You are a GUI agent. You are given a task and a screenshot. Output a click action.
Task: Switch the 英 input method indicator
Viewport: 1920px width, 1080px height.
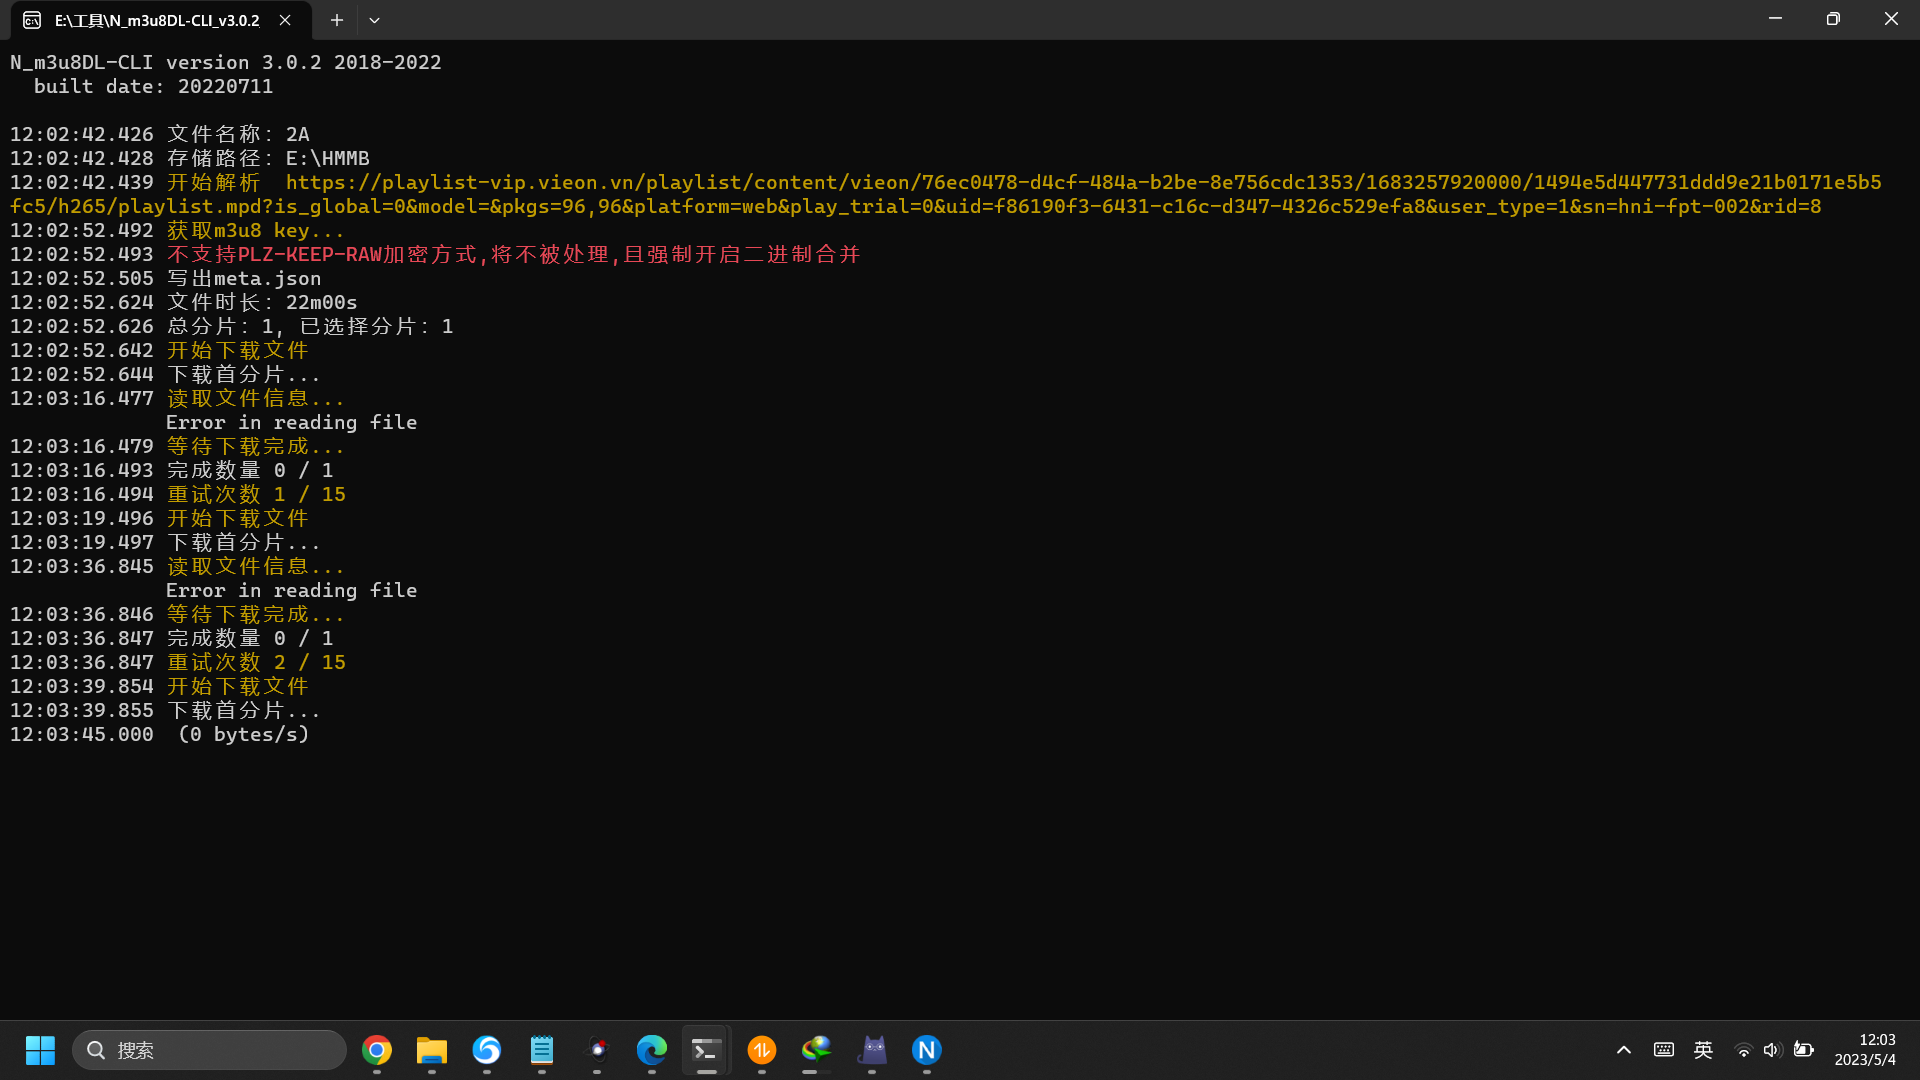1704,1050
